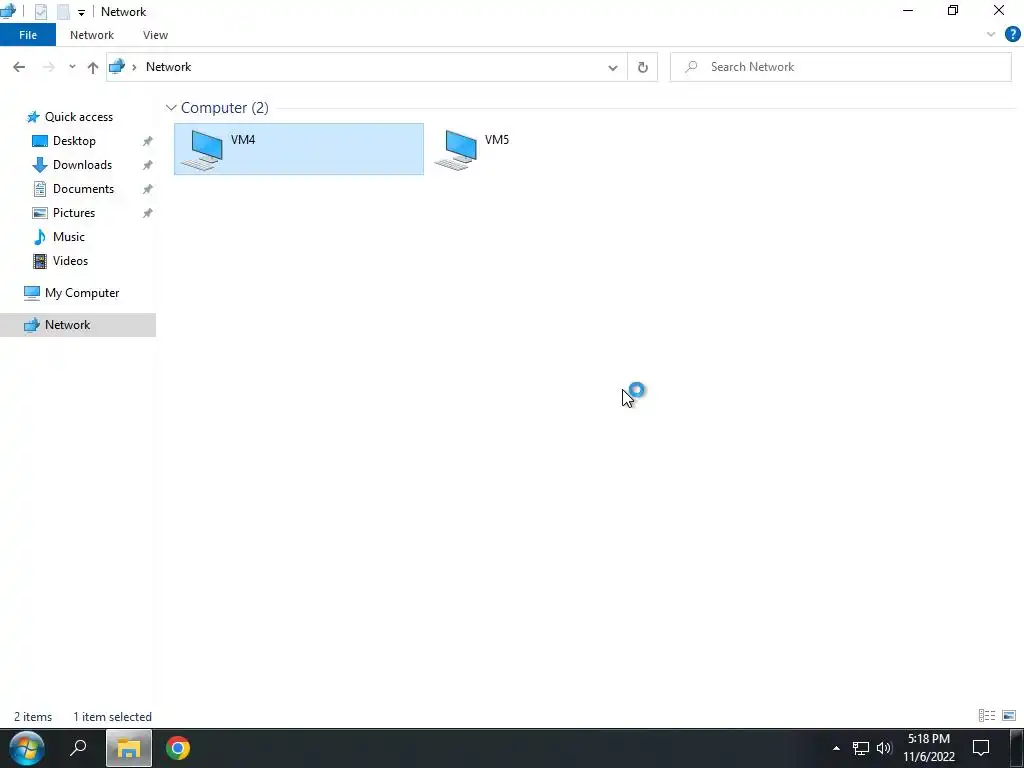This screenshot has height=768, width=1024.
Task: Click the Network path in address bar
Action: tap(168, 67)
